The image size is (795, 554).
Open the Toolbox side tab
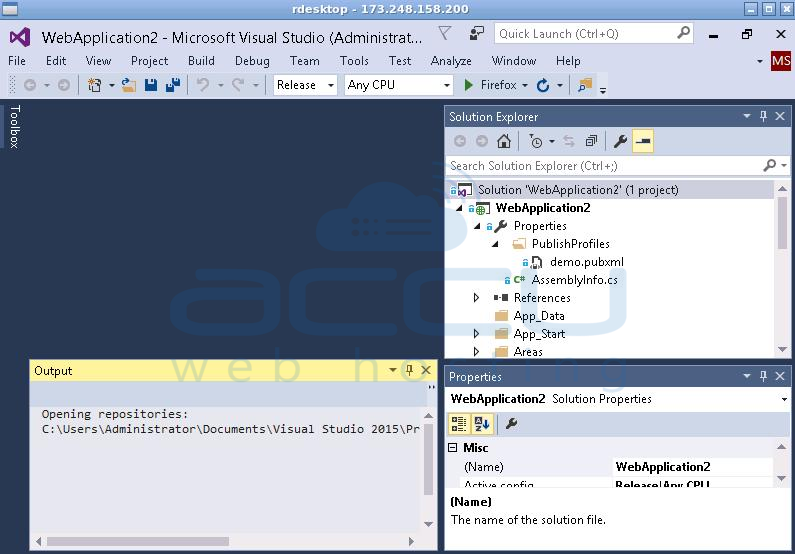pos(14,127)
